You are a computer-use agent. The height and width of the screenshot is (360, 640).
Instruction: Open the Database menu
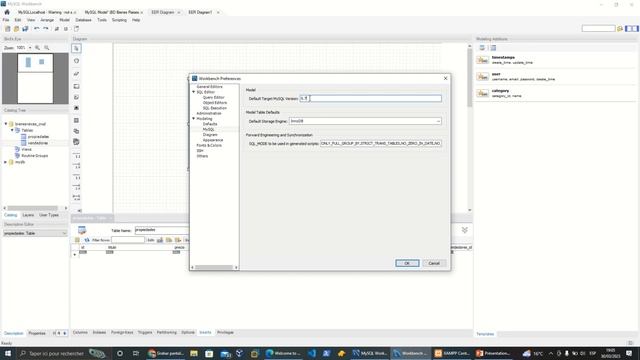click(83, 20)
